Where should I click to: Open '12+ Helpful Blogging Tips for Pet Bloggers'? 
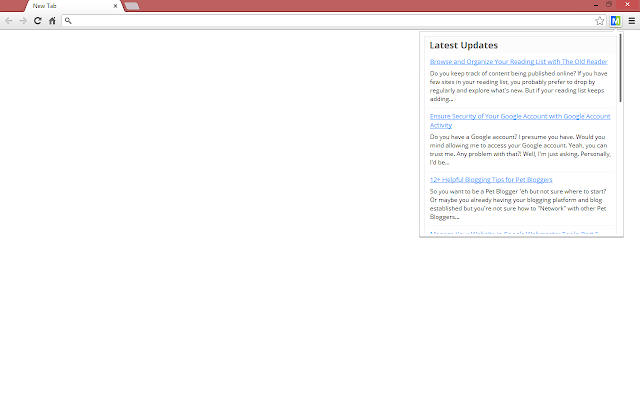pyautogui.click(x=491, y=180)
